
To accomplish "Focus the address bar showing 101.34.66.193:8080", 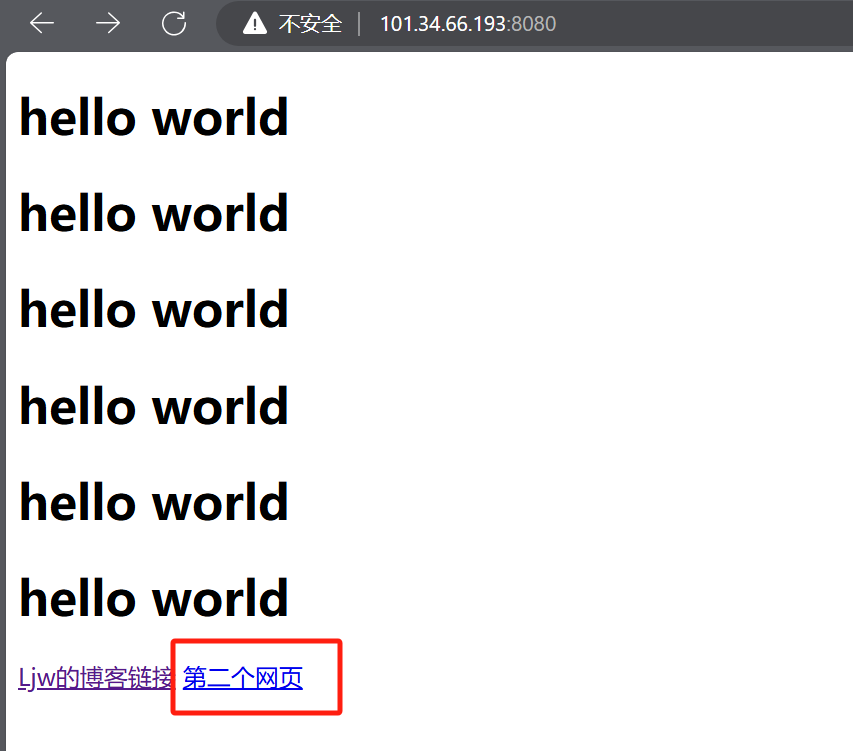I will click(x=468, y=24).
